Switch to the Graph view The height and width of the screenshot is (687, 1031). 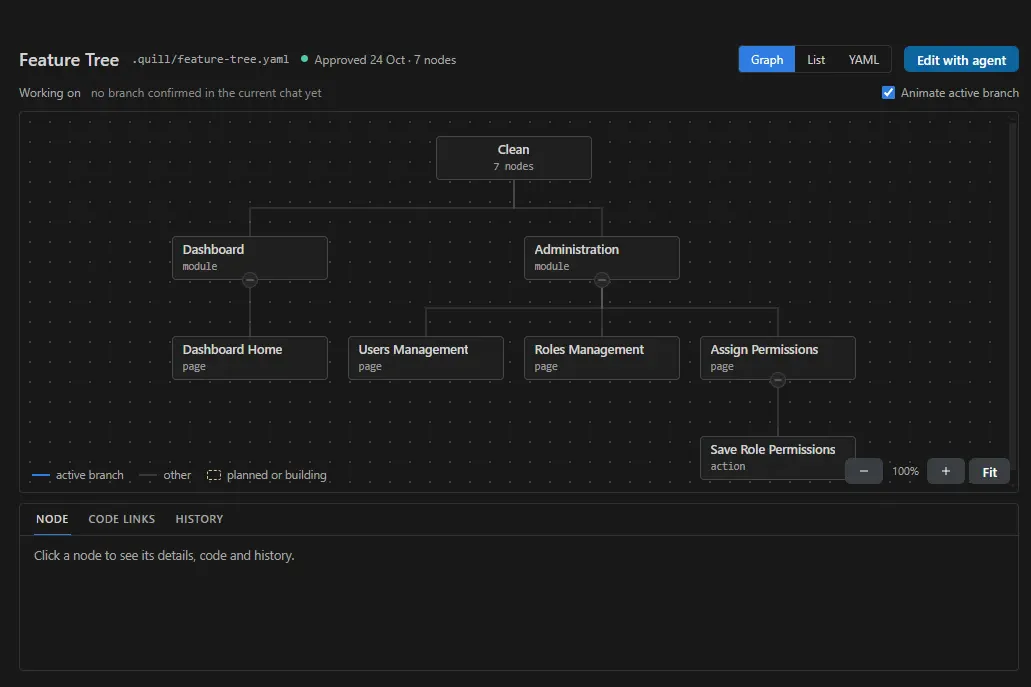tap(767, 59)
